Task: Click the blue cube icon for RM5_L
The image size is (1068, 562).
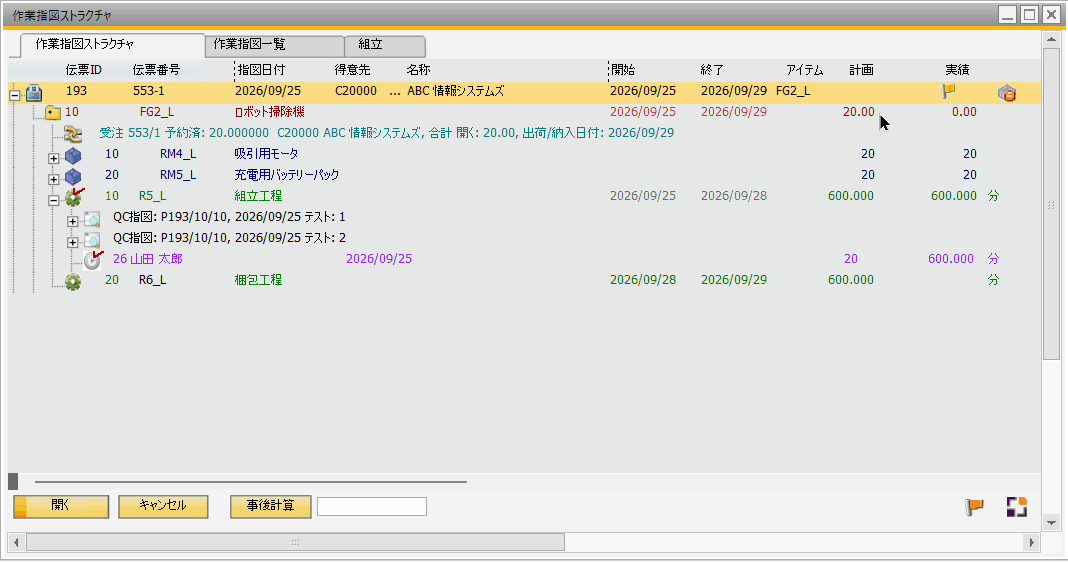Action: [x=73, y=176]
